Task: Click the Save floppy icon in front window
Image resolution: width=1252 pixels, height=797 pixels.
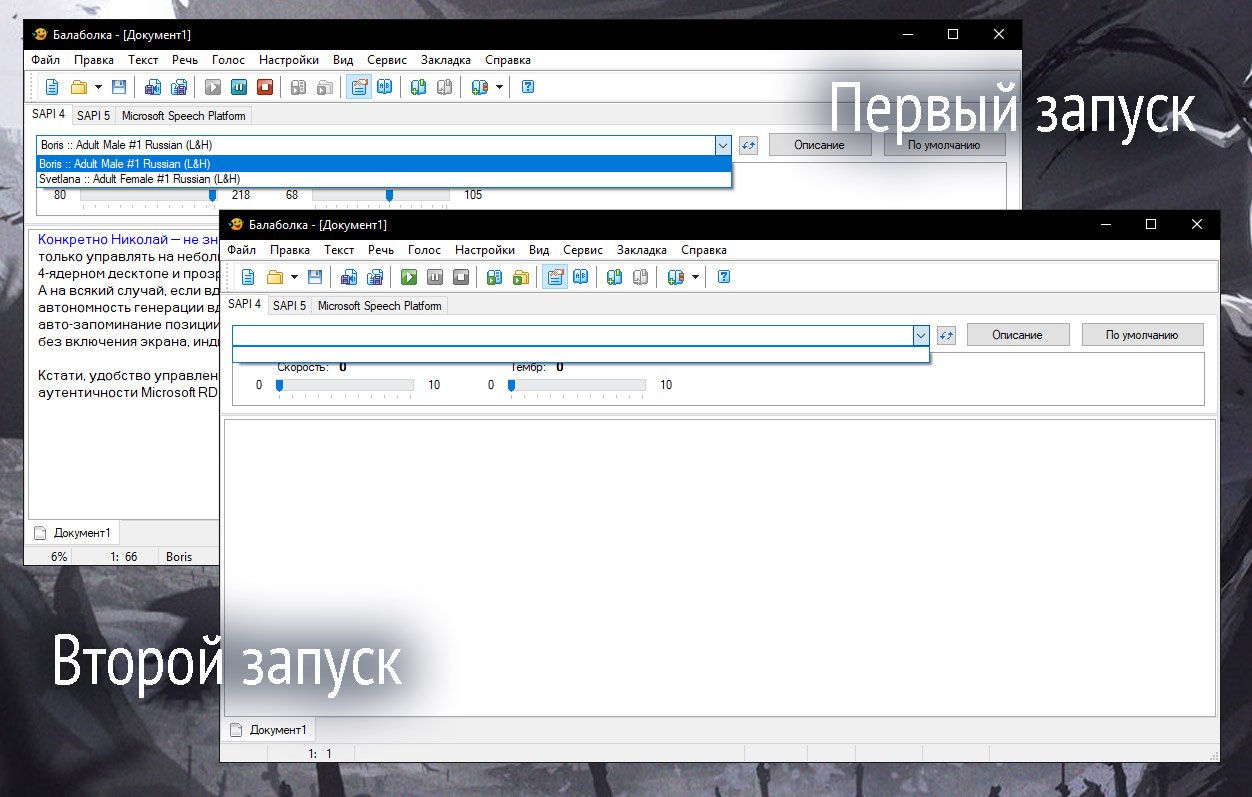Action: (315, 277)
